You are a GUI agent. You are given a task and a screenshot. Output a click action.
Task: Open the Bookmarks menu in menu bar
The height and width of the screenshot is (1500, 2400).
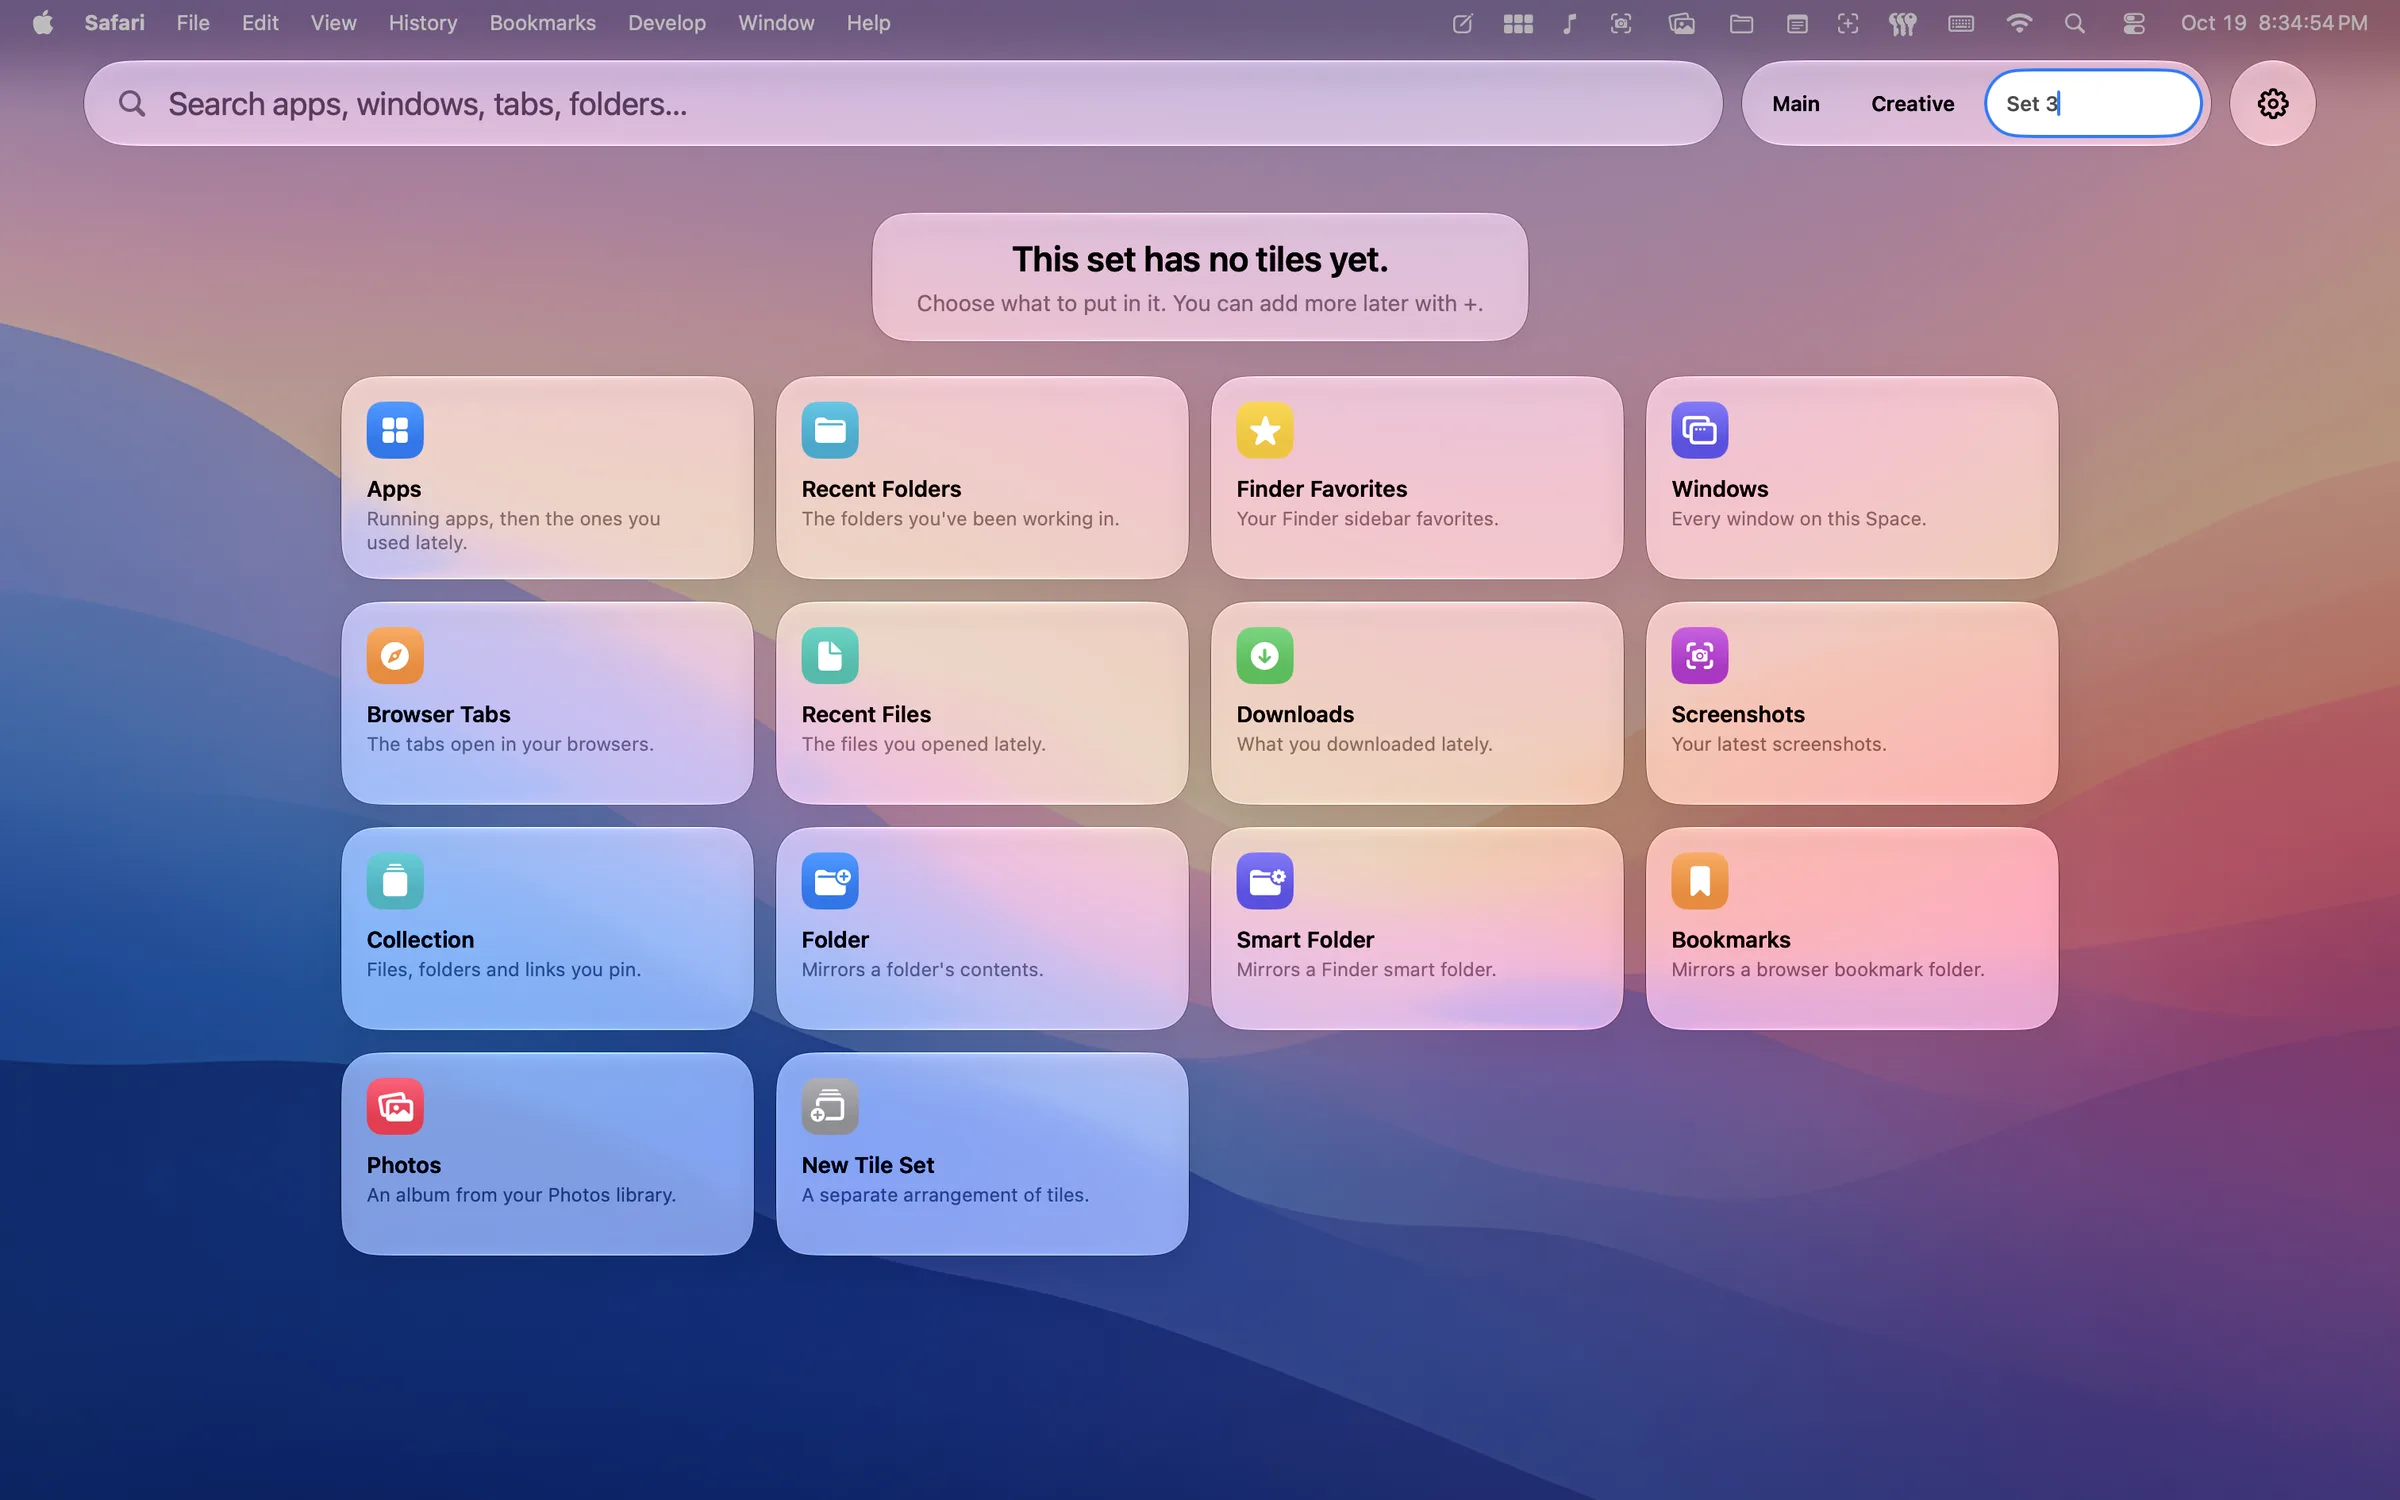point(542,22)
